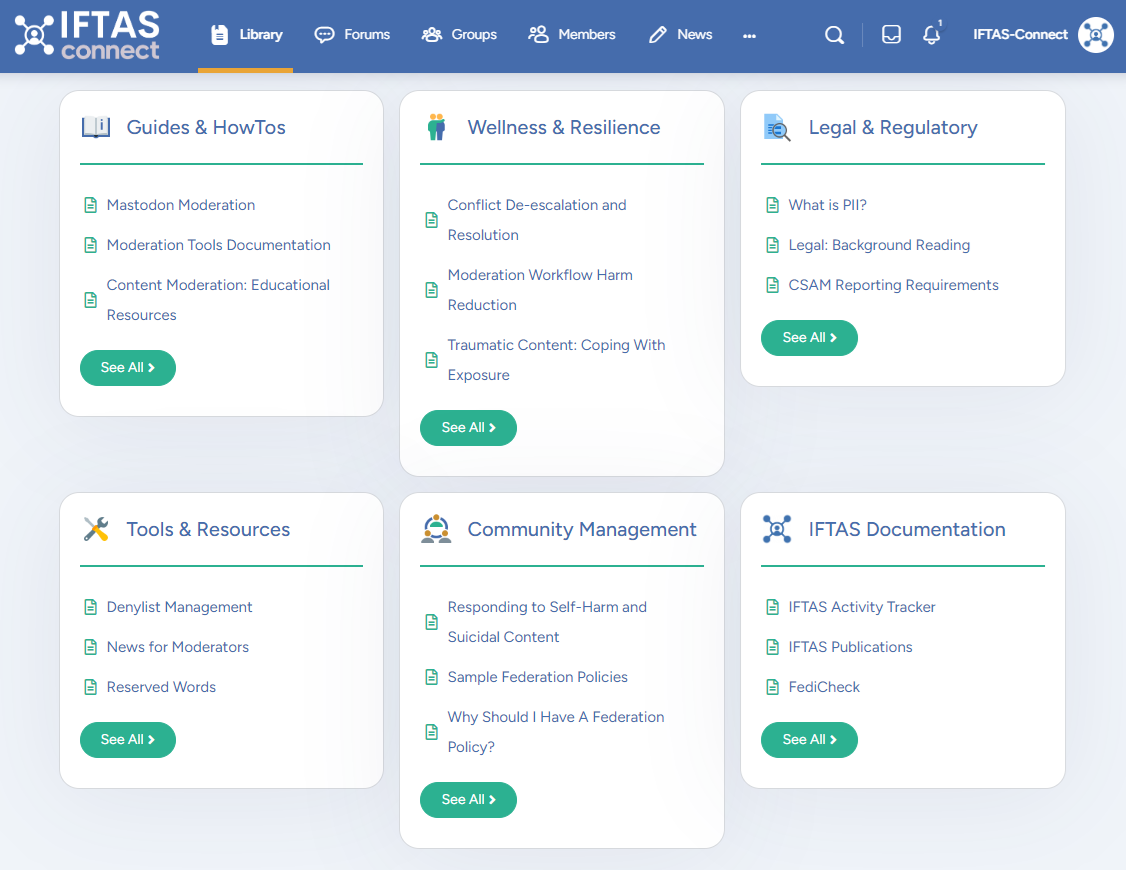Navigate to the Members section

tap(571, 34)
